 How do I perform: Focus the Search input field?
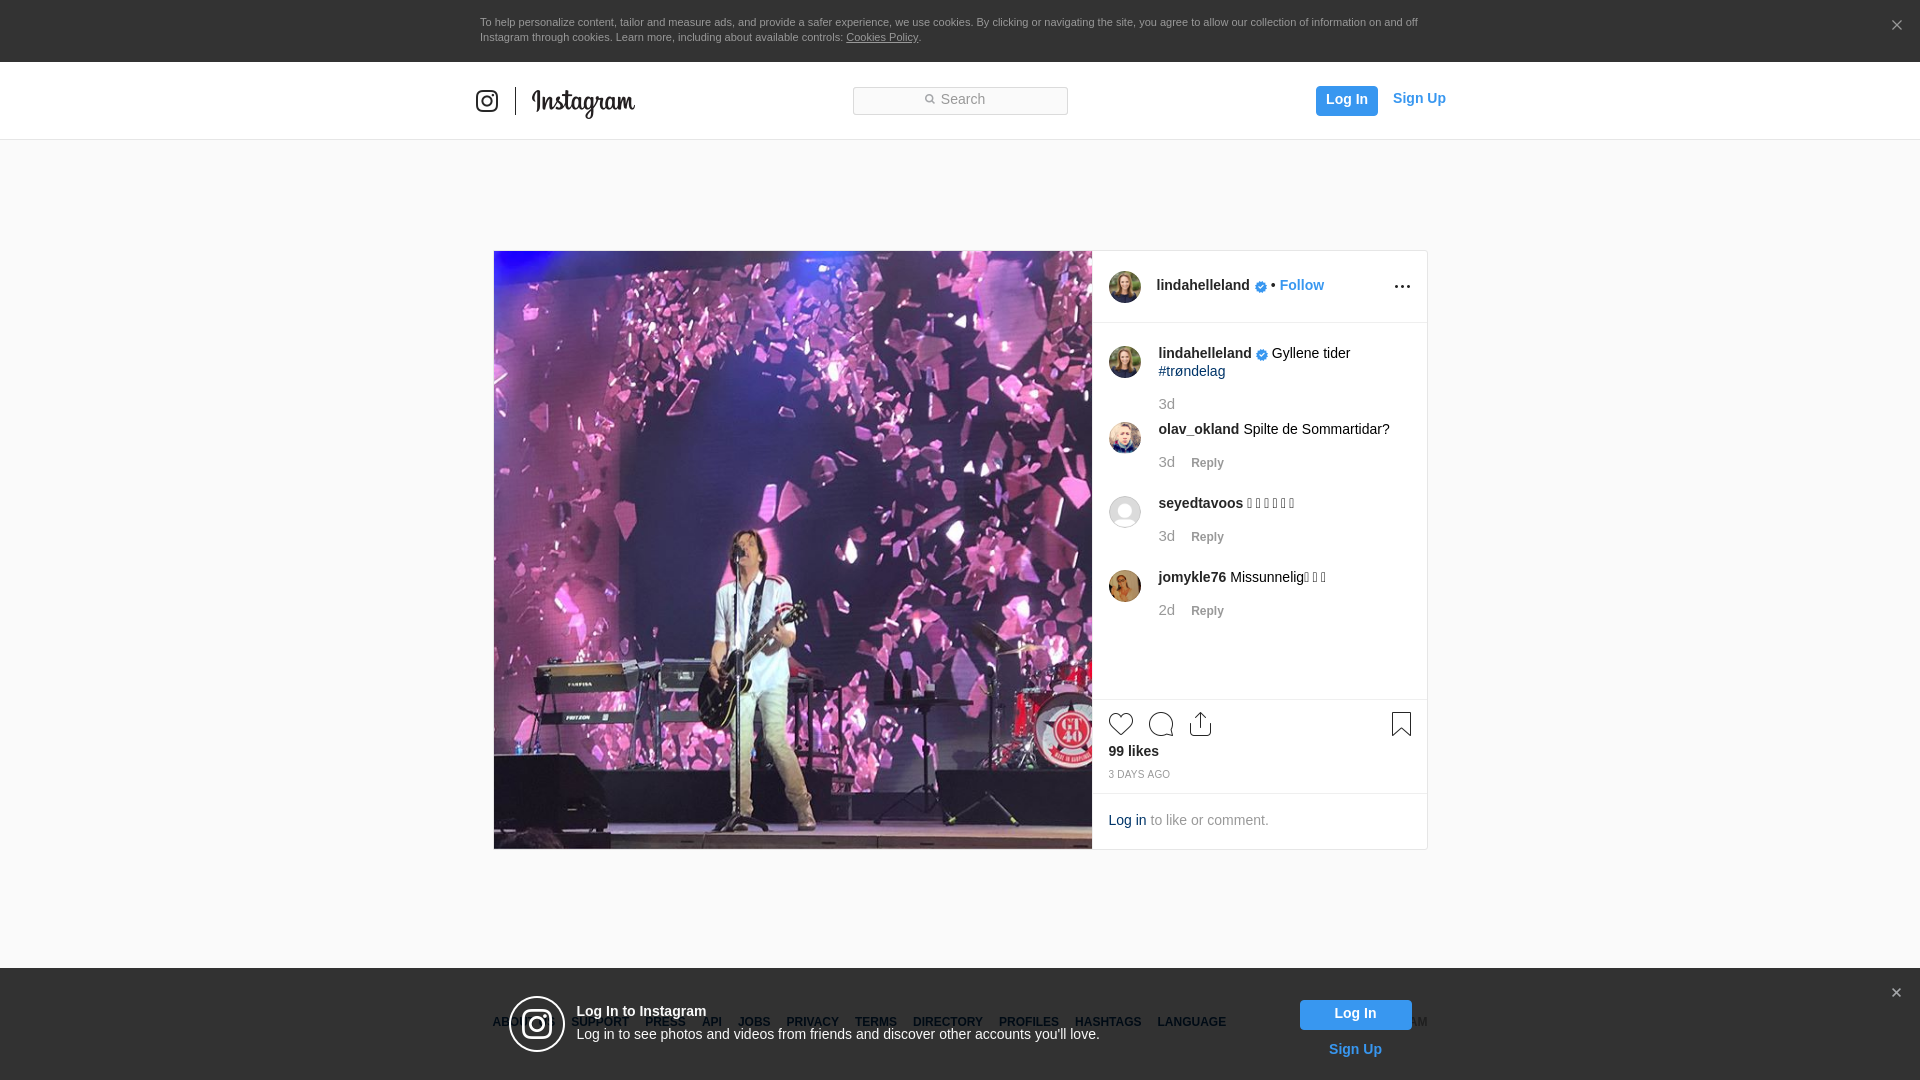click(x=960, y=100)
